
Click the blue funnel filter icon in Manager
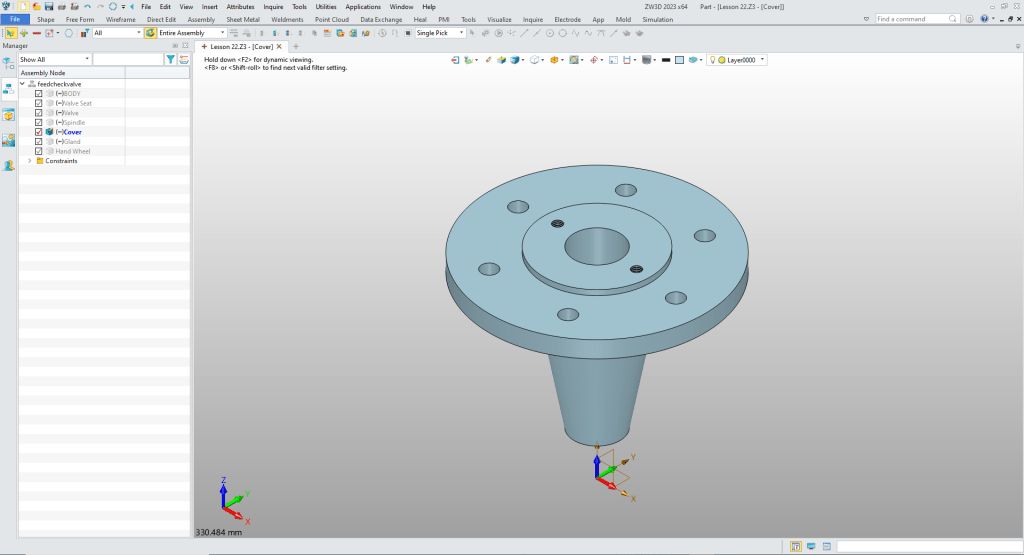[171, 60]
